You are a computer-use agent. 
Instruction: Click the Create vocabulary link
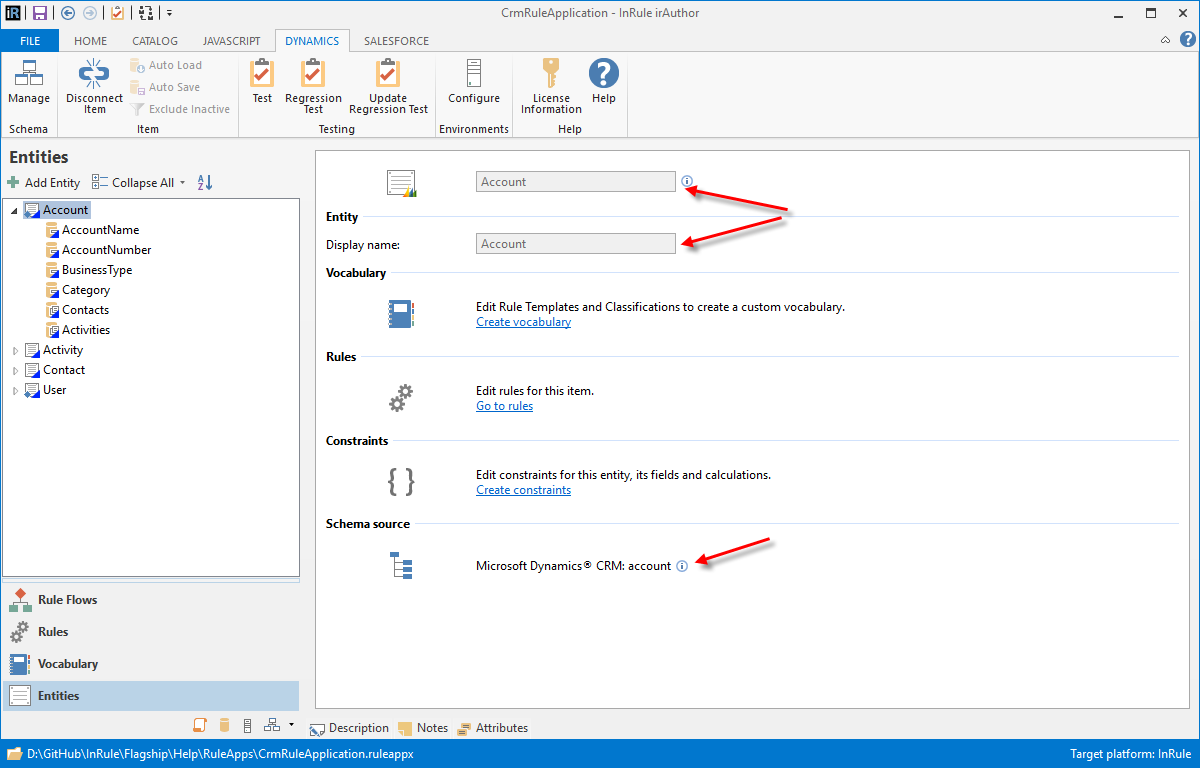point(523,322)
